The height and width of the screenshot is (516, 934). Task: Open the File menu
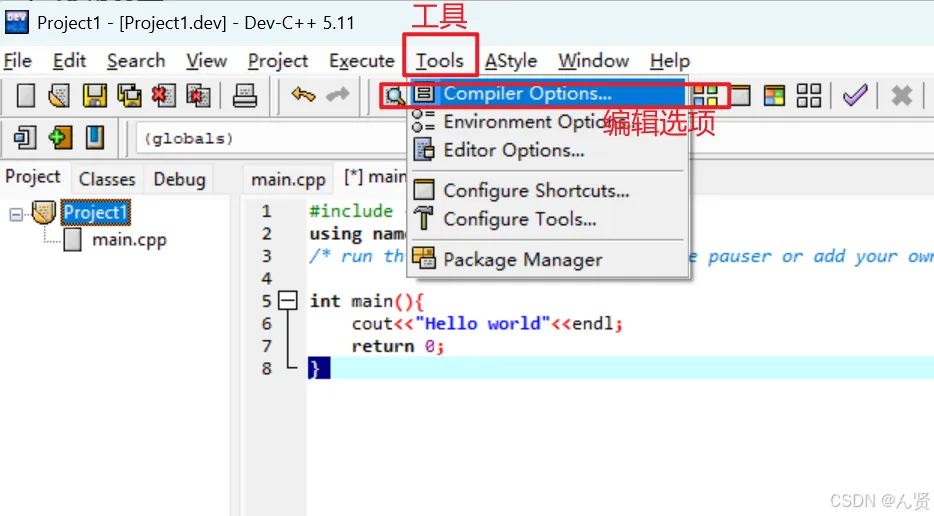(17, 61)
